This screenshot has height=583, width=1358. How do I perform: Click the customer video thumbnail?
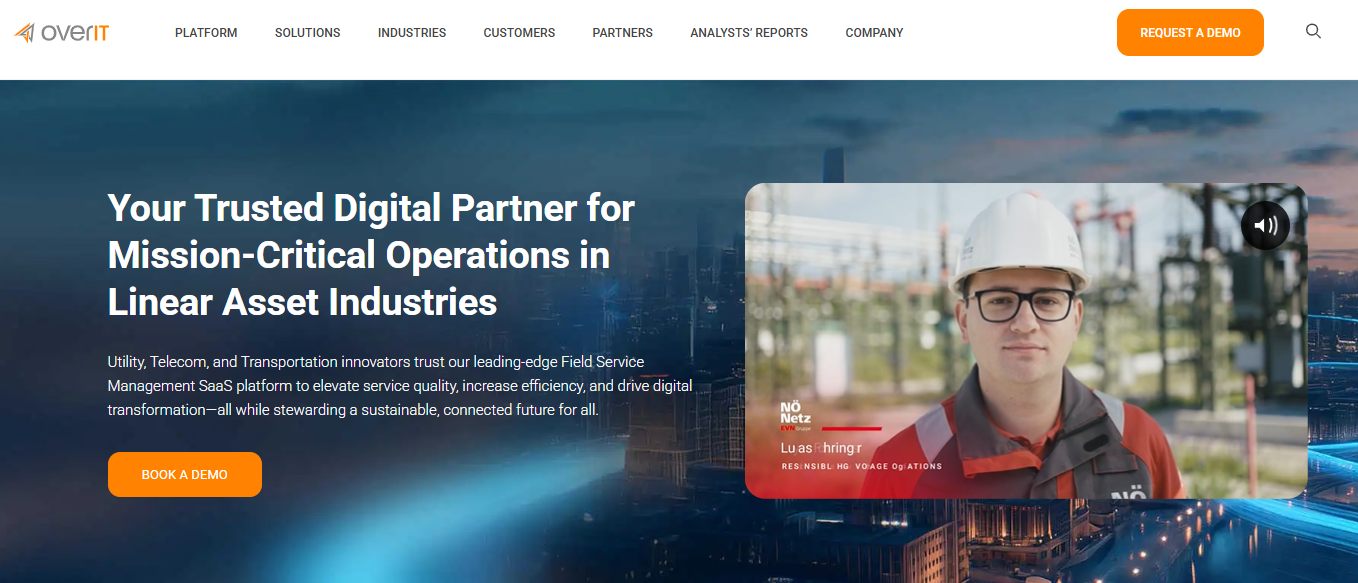coord(1026,341)
